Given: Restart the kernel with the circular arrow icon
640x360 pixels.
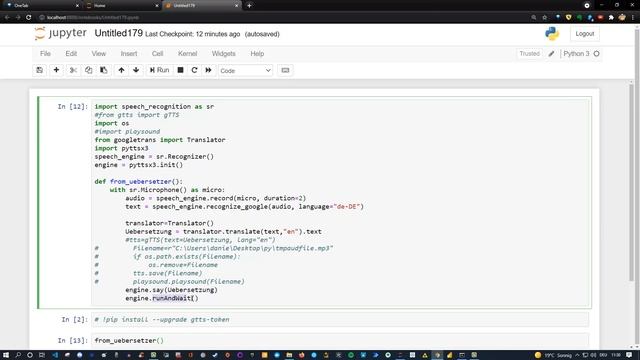Looking at the screenshot, I should 194,70.
